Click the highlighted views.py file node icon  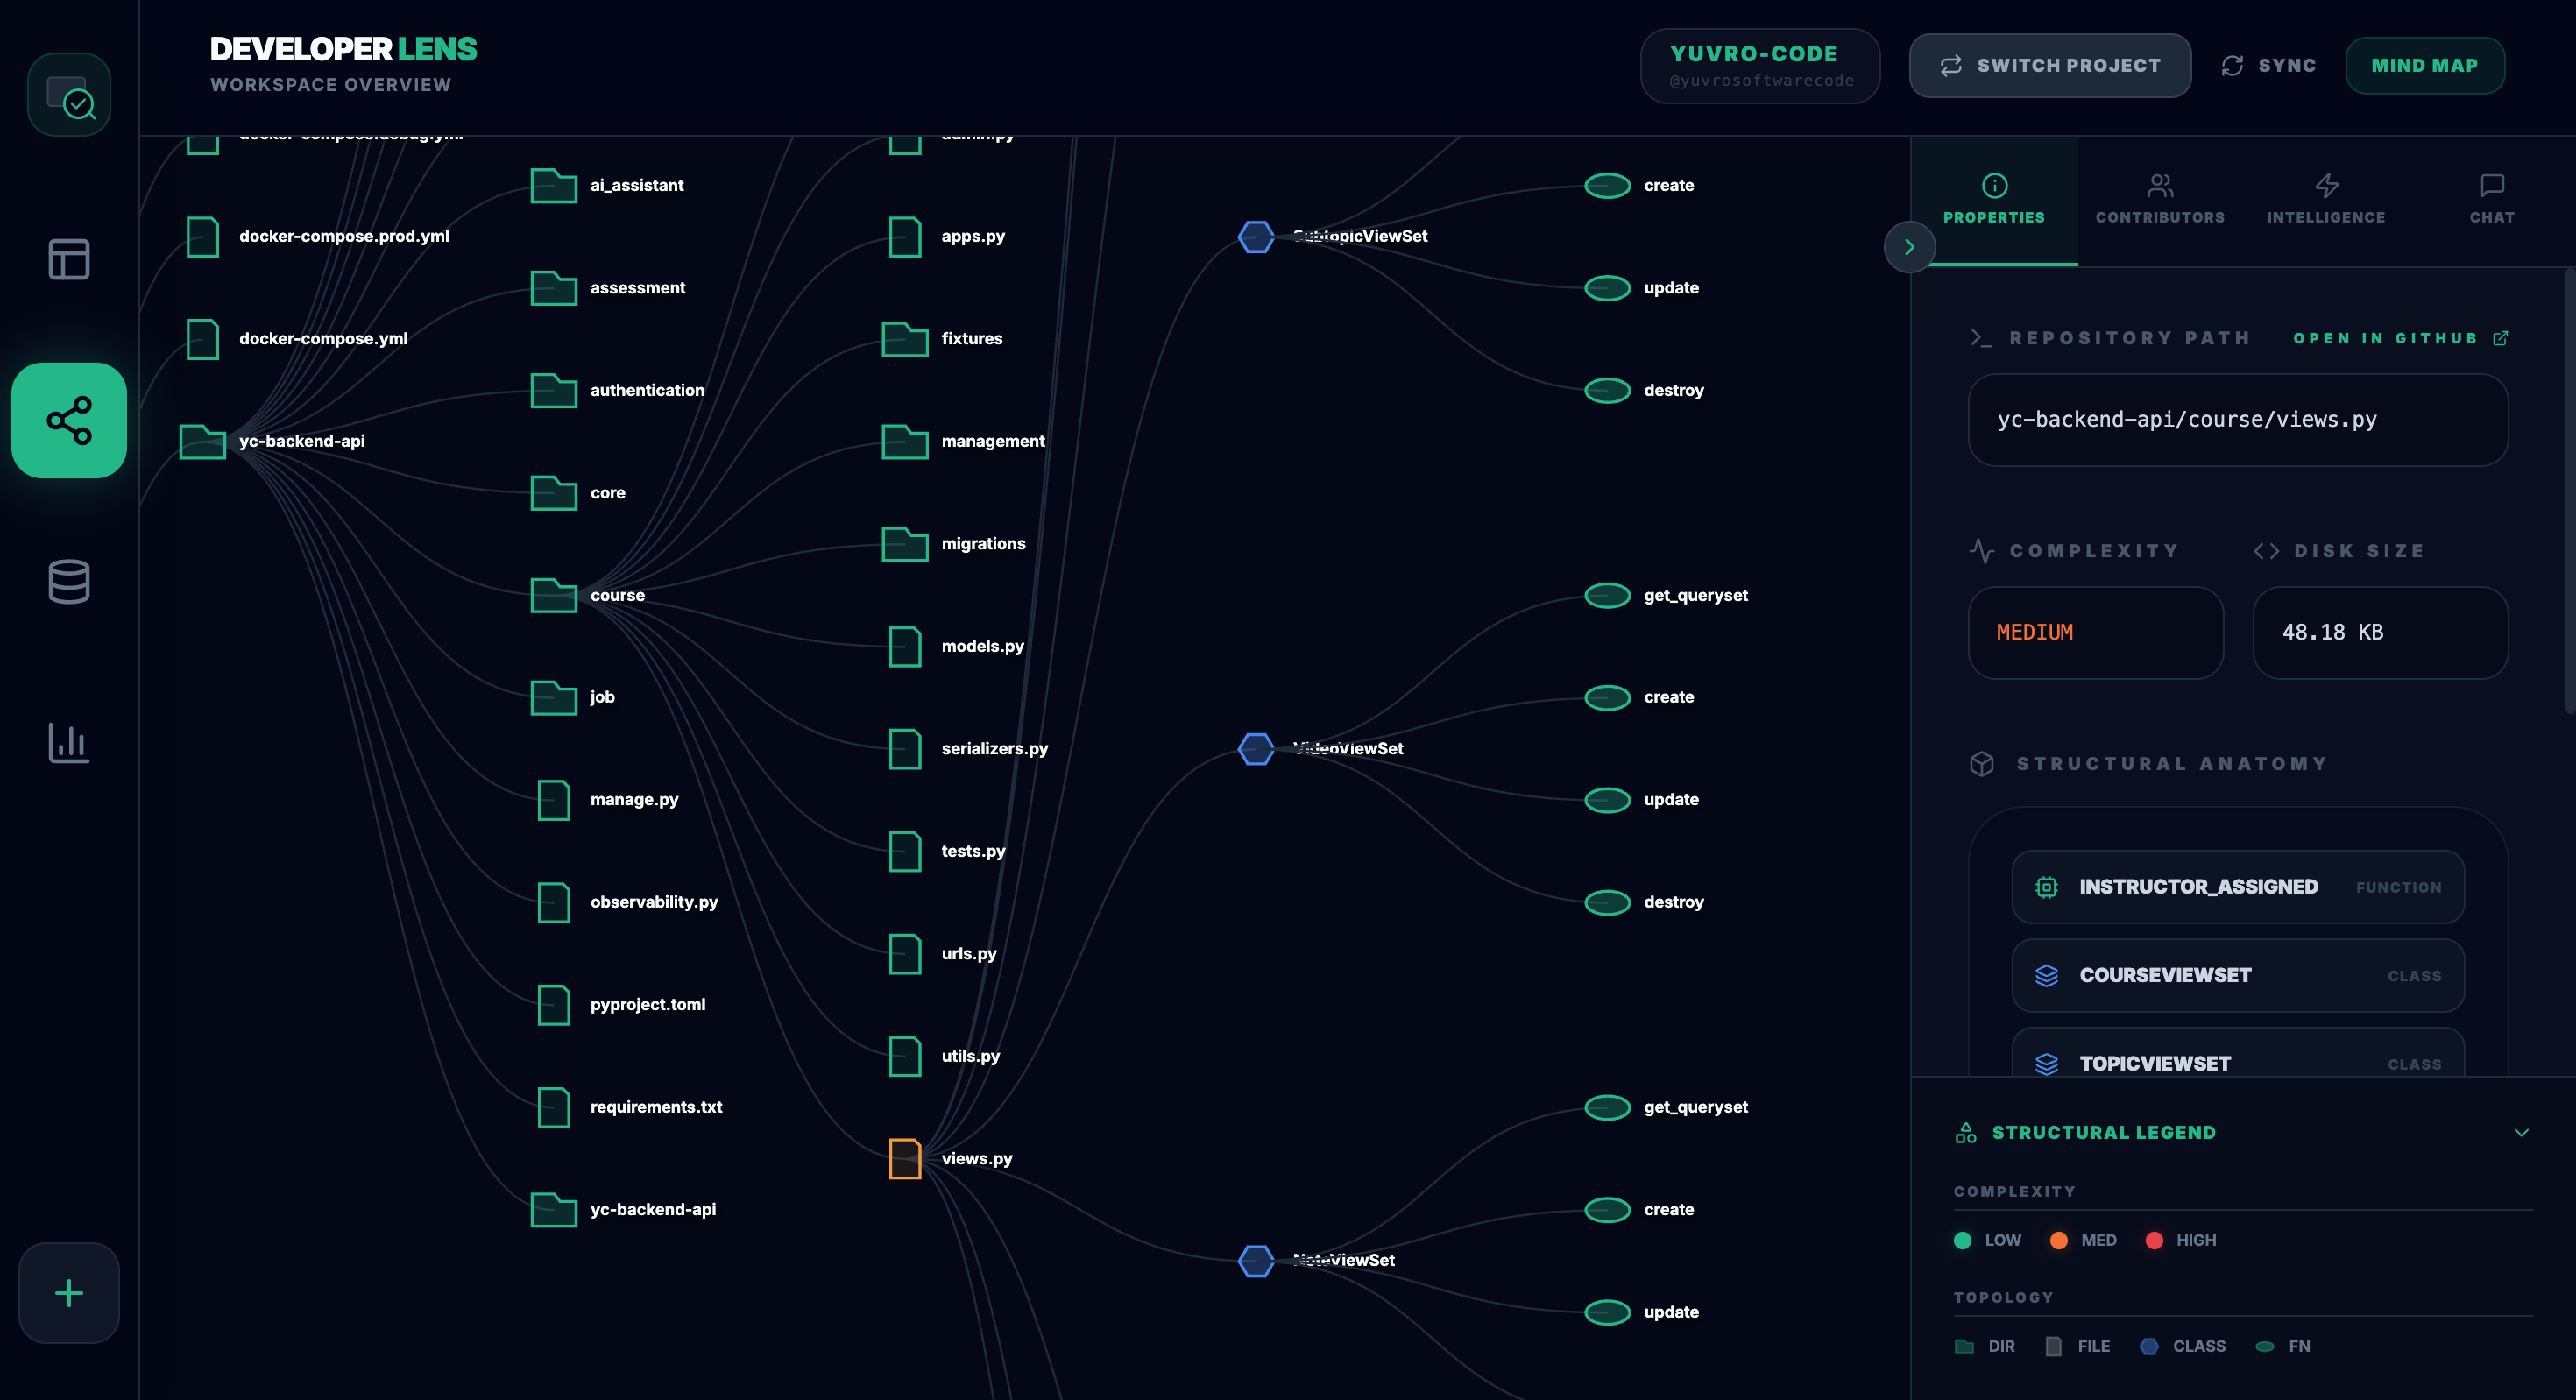pyautogui.click(x=905, y=1158)
